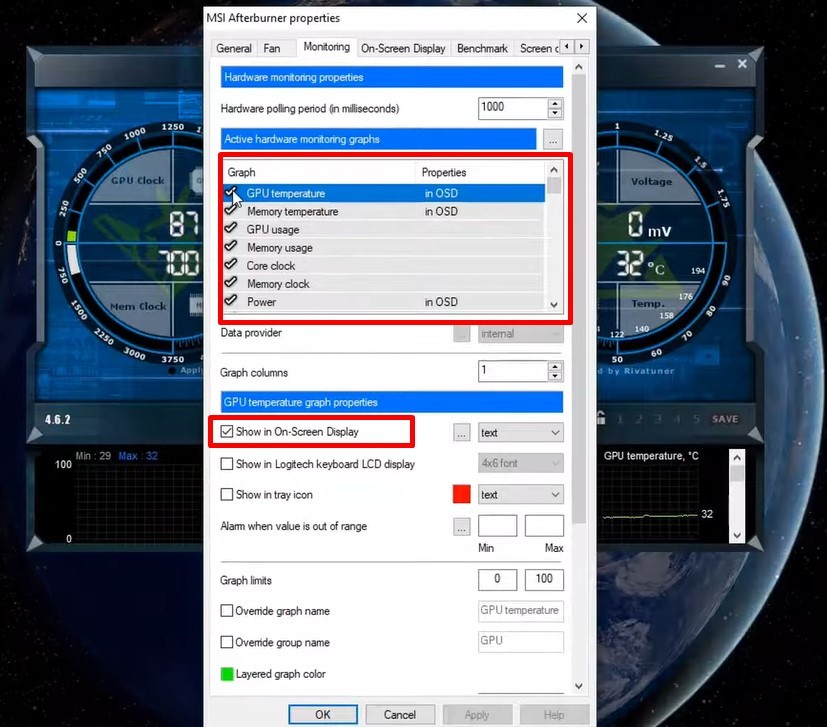The height and width of the screenshot is (727, 827).
Task: Minimize the Afterburner main window
Action: click(x=719, y=65)
